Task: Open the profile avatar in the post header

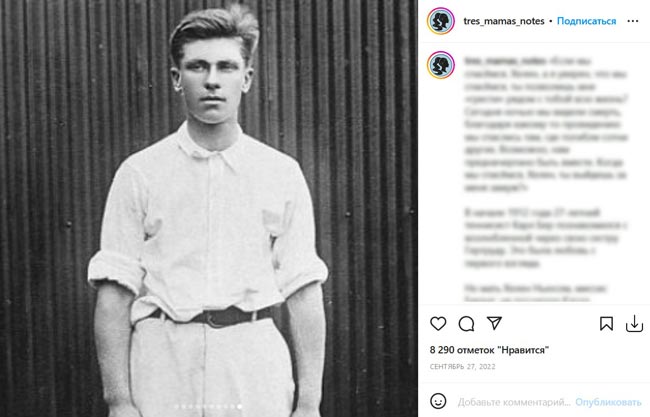Action: click(x=441, y=21)
